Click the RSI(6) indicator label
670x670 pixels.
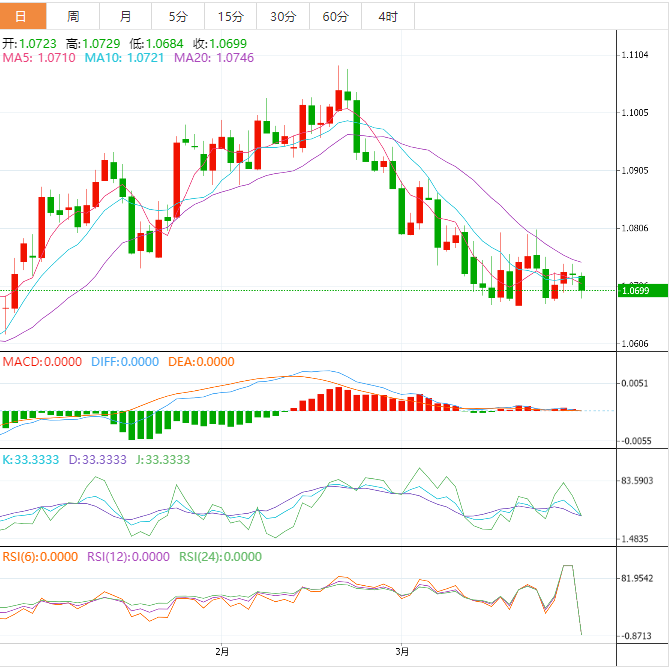click(x=40, y=557)
